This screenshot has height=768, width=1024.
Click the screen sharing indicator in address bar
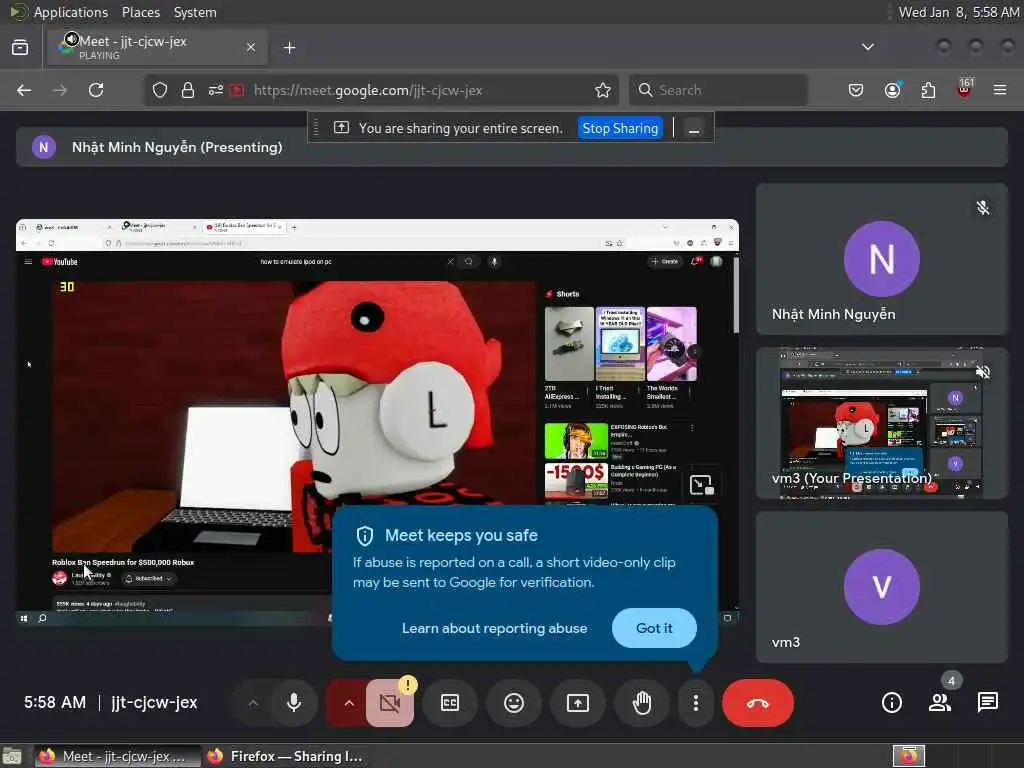[236, 90]
